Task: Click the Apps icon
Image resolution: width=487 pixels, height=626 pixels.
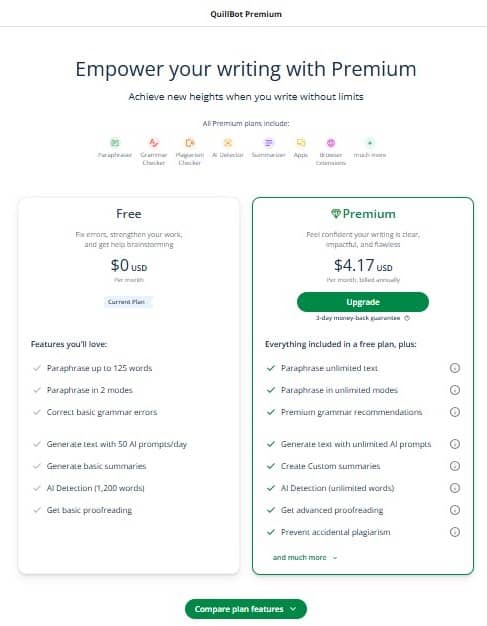Action: pos(301,143)
